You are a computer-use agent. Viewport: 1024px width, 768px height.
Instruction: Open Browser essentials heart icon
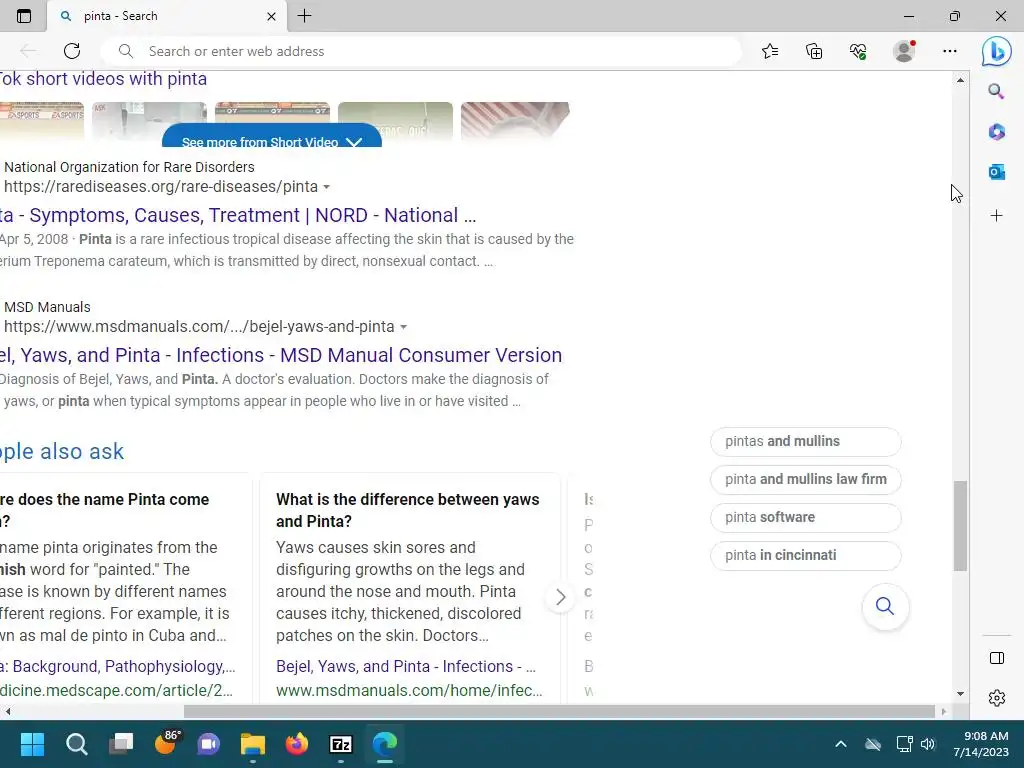point(858,51)
